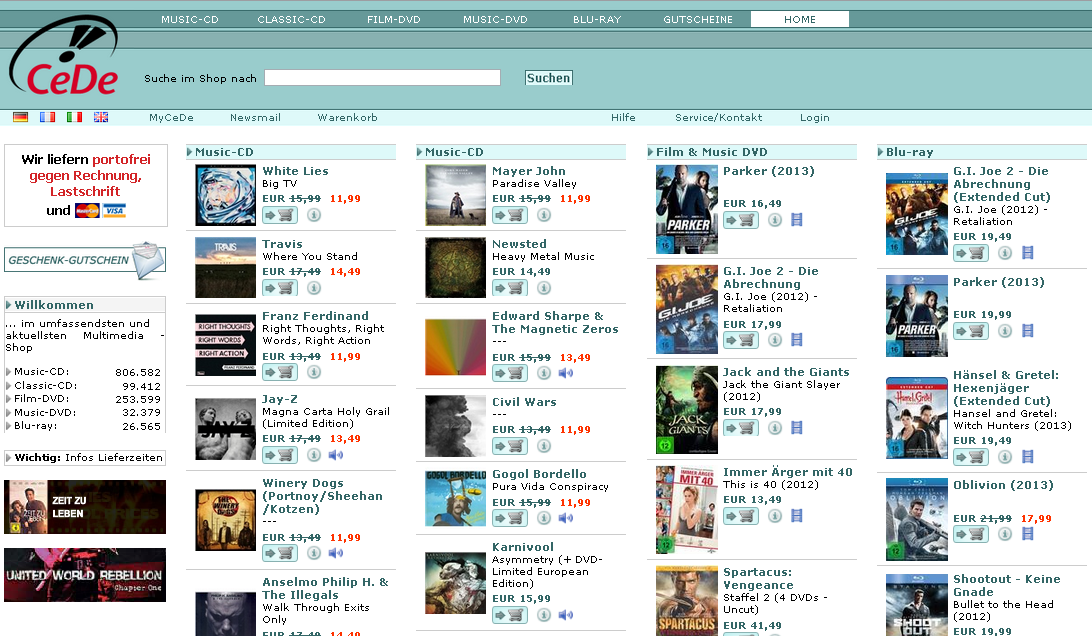The width and height of the screenshot is (1092, 636).
Task: Add Parker (2013) DVD to cart
Action: (x=741, y=220)
